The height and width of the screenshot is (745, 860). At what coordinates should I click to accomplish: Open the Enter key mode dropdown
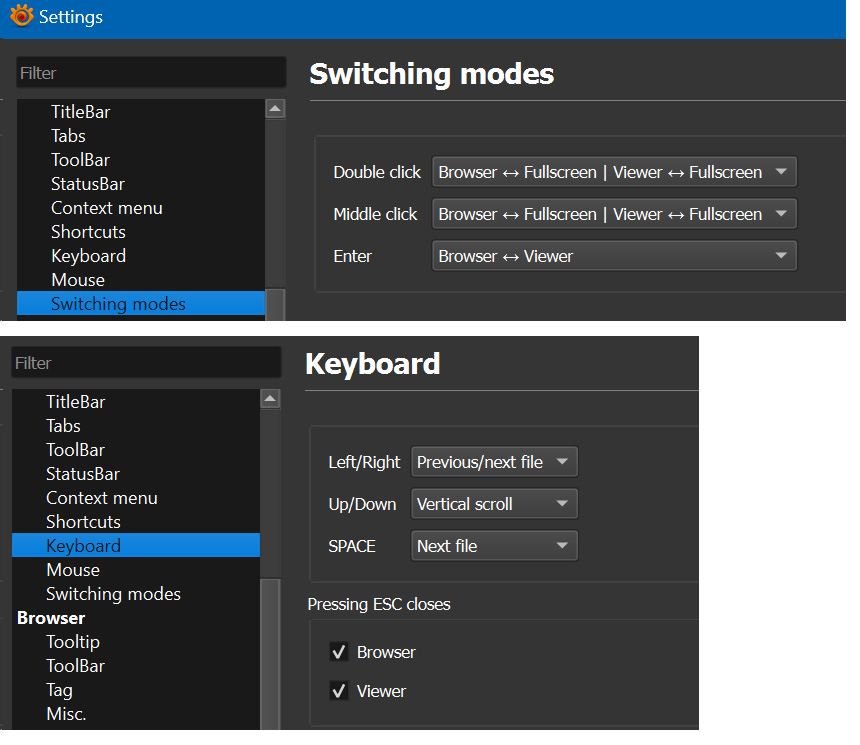pos(614,256)
